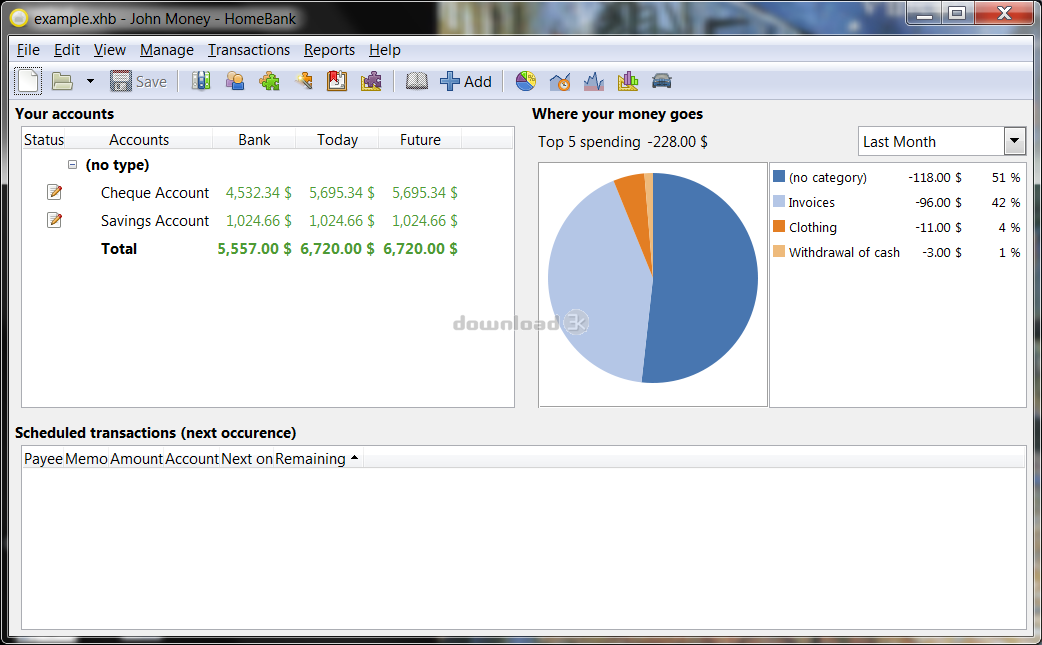
Task: Open the Transactions menu
Action: point(249,50)
